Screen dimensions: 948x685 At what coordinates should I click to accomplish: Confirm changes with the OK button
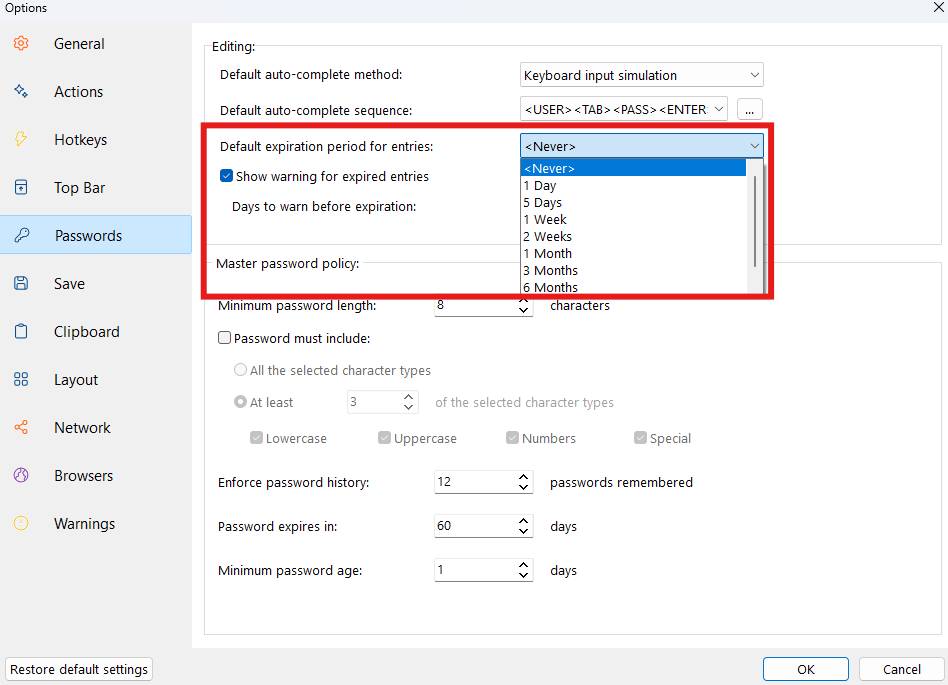[805, 669]
